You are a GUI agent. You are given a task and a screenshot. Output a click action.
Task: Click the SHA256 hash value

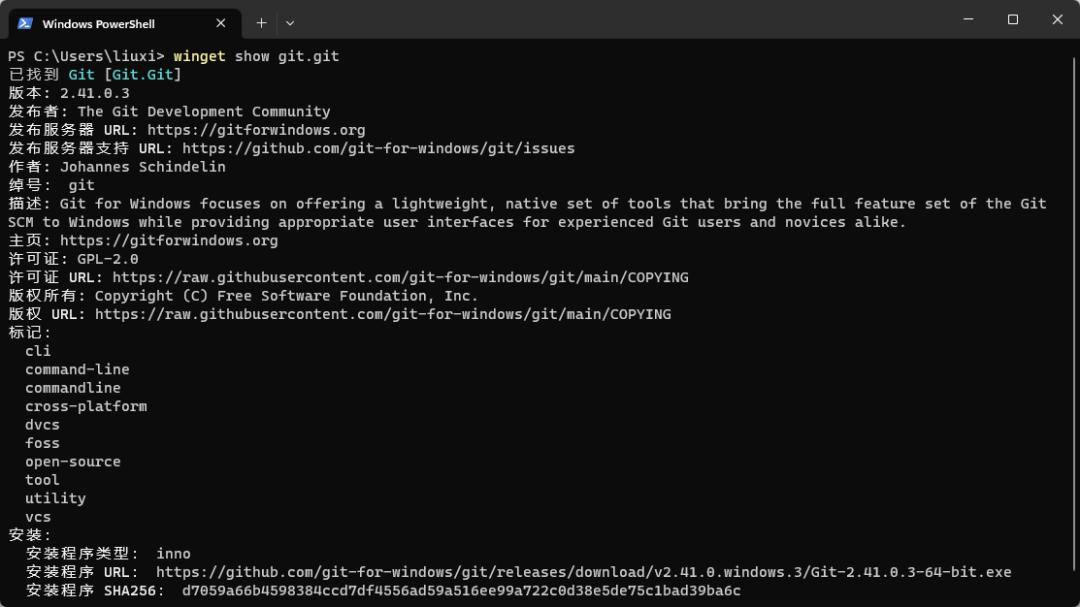point(461,591)
